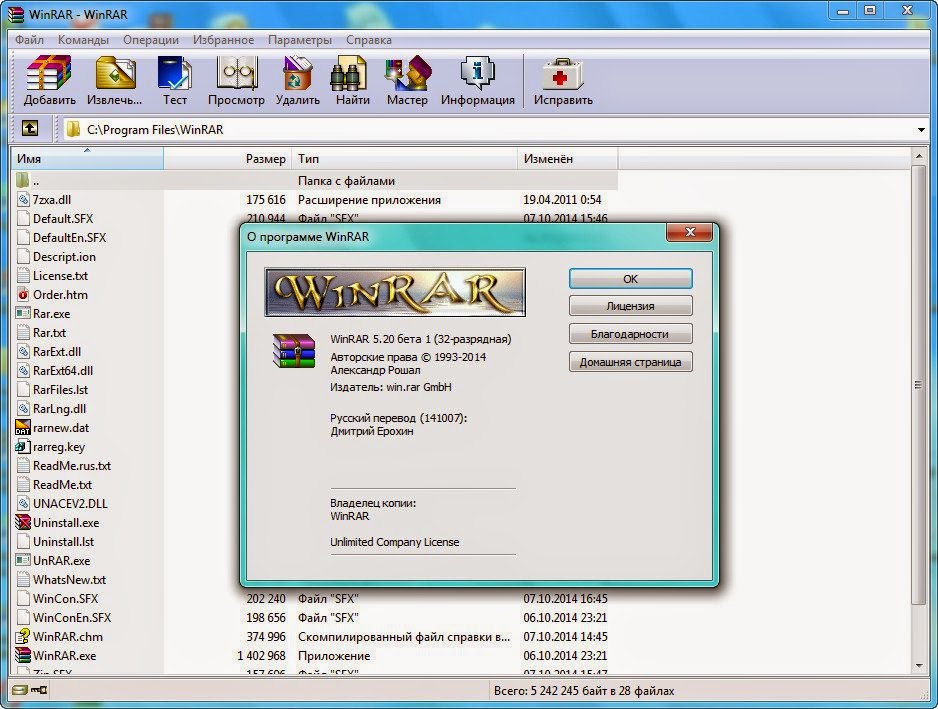The height and width of the screenshot is (709, 938).
Task: Select the WinConEn.SFX file name
Action: pyautogui.click(x=72, y=617)
